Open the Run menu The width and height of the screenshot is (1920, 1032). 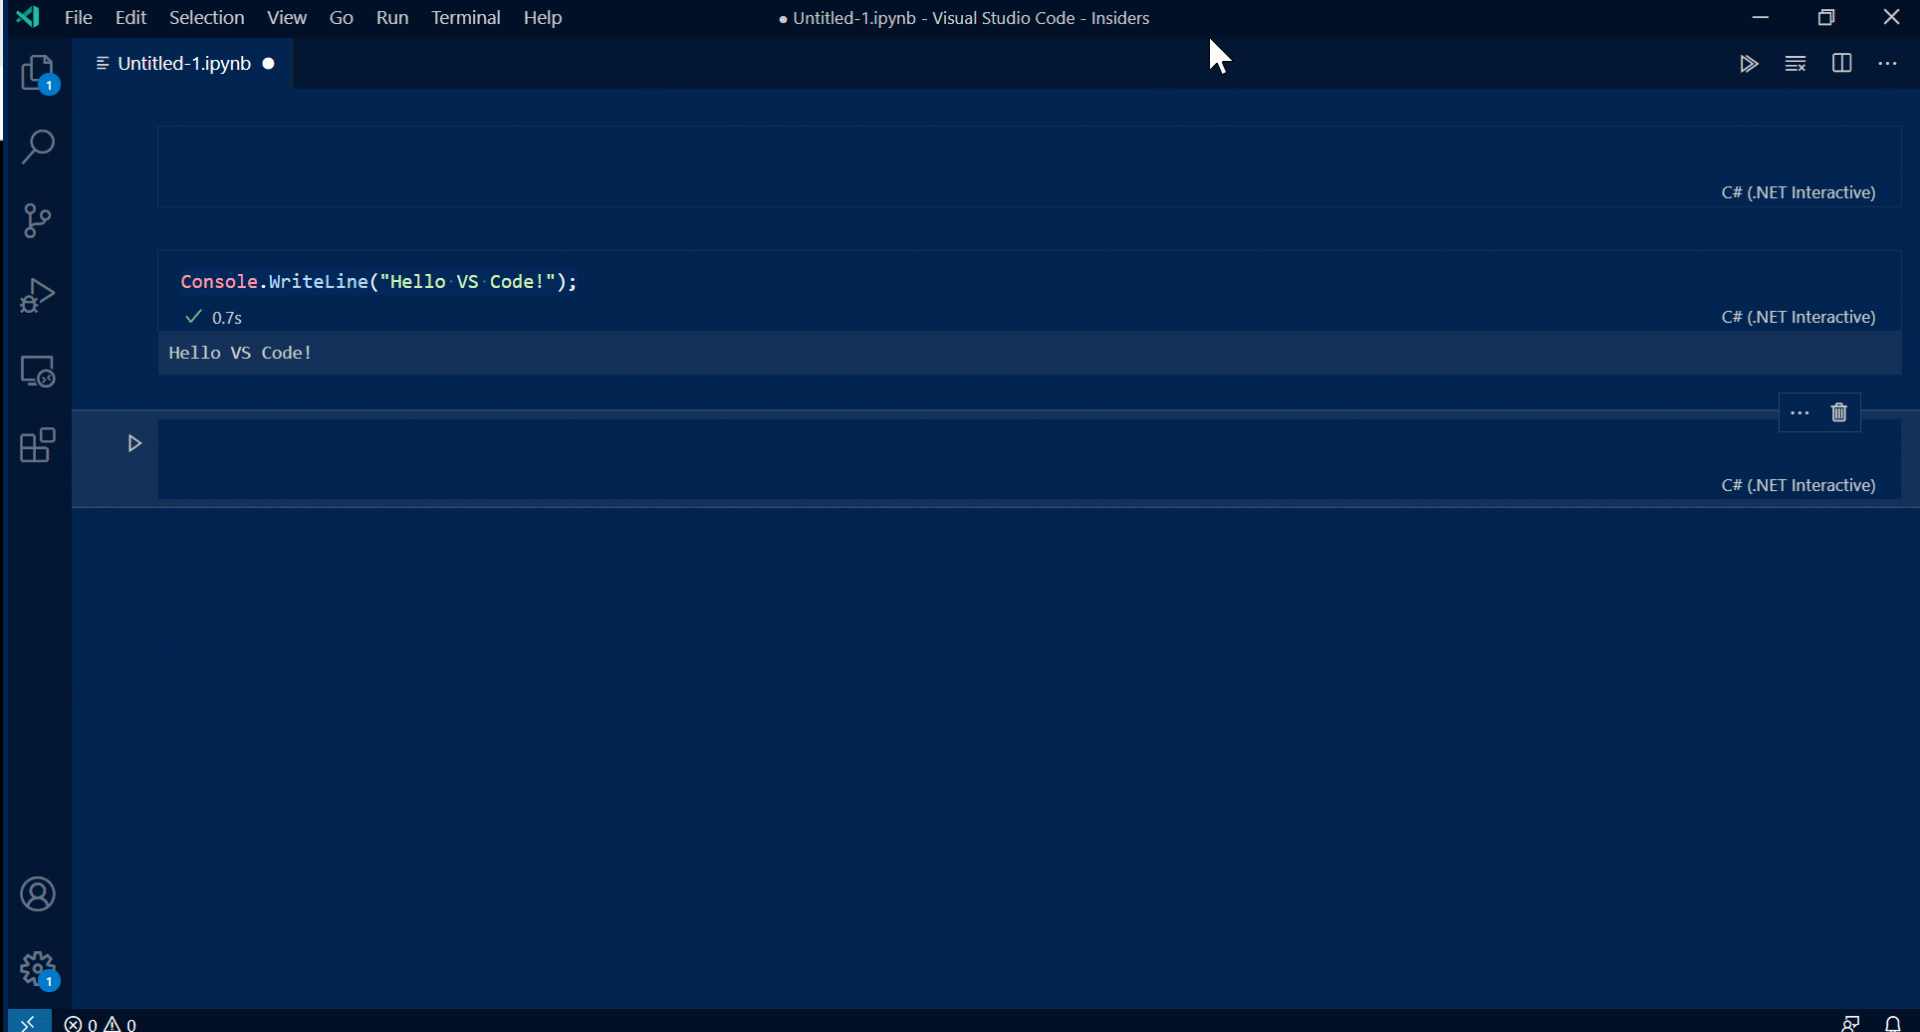click(392, 18)
